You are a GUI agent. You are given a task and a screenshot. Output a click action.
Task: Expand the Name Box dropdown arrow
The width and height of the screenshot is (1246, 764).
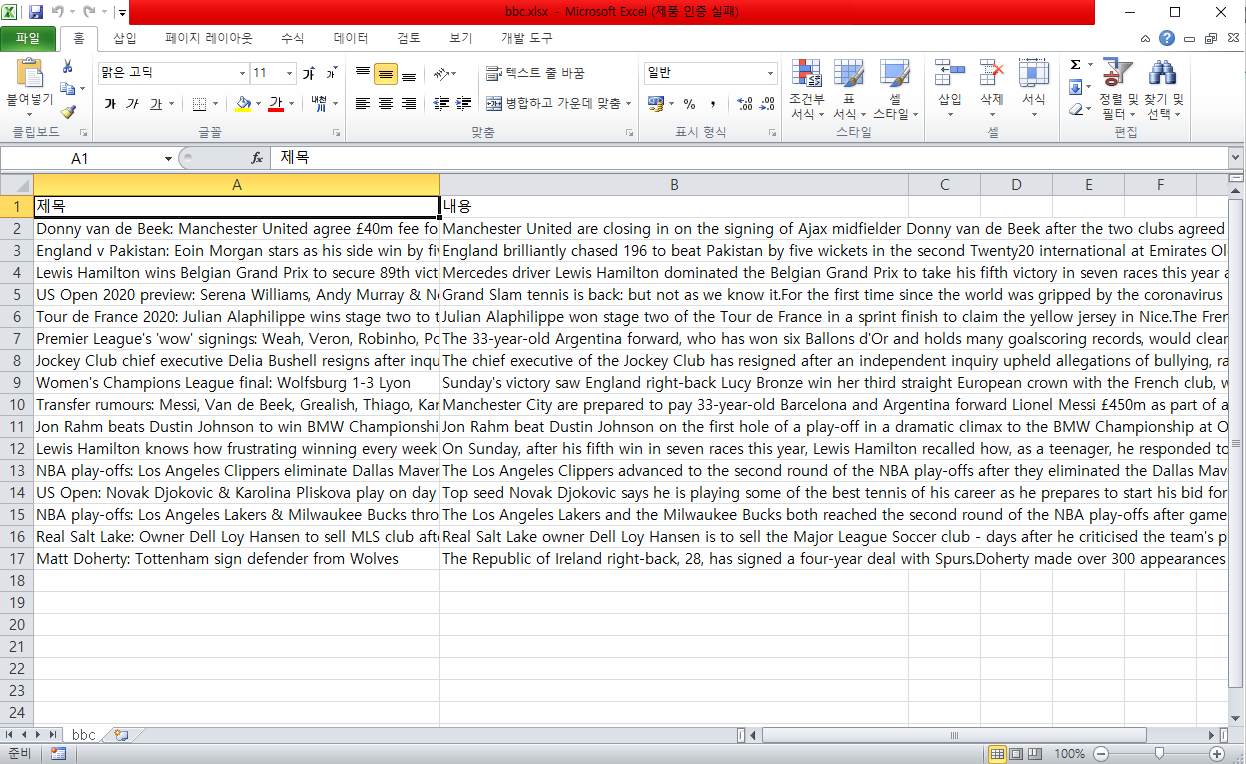(168, 158)
